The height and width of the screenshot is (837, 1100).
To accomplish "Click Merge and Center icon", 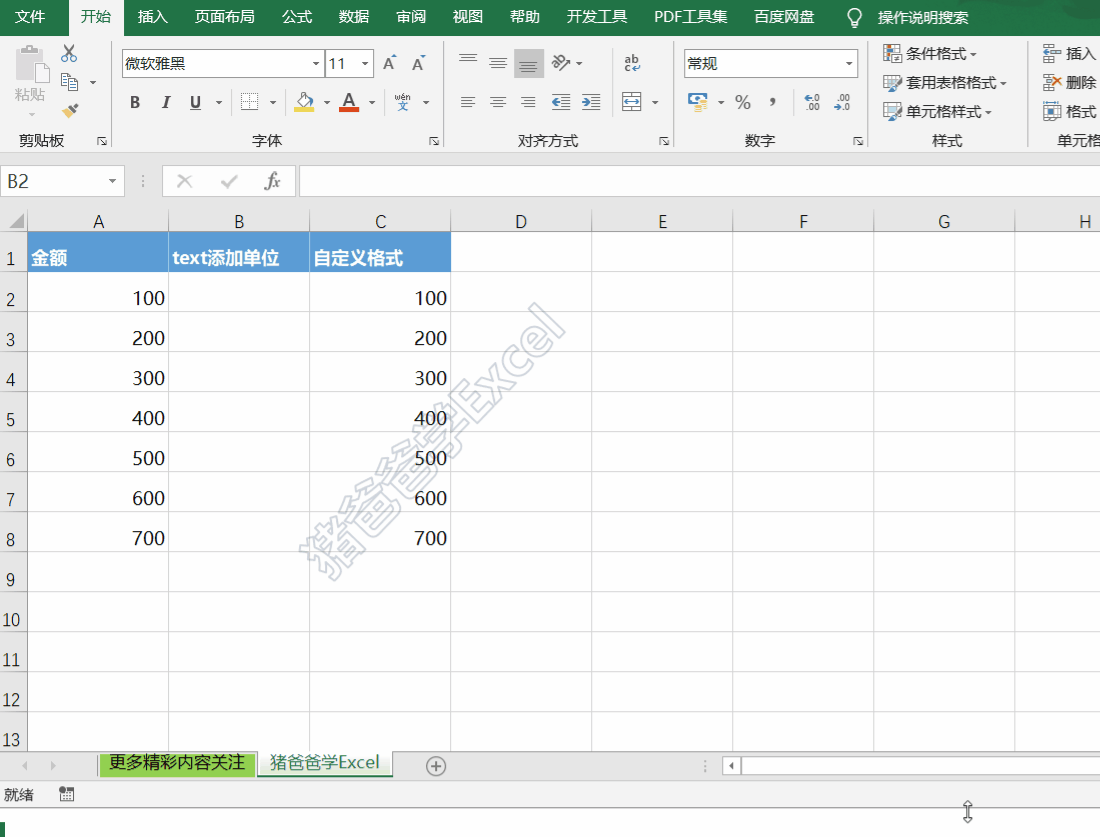I will (632, 102).
